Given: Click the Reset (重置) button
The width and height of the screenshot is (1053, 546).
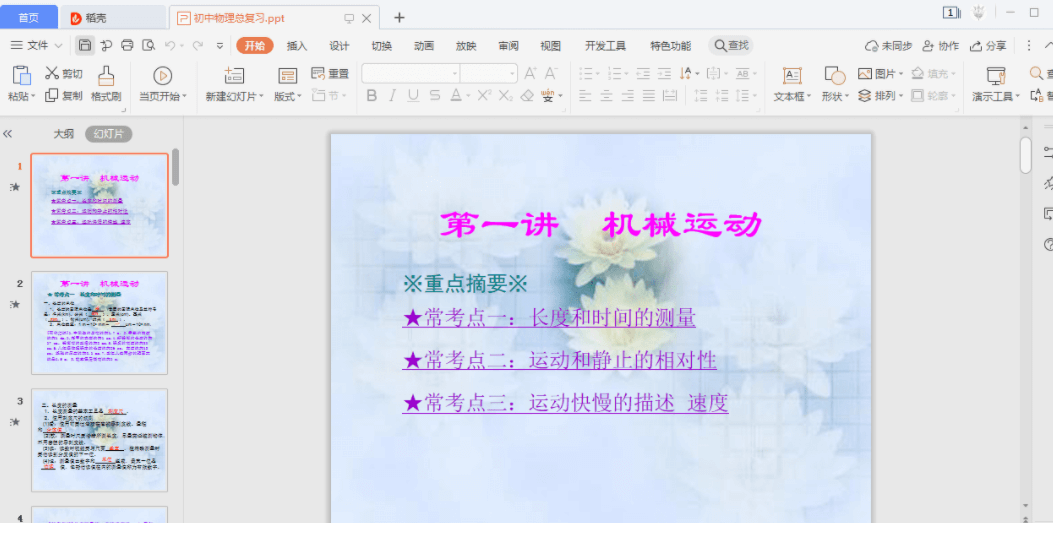Looking at the screenshot, I should pos(330,73).
